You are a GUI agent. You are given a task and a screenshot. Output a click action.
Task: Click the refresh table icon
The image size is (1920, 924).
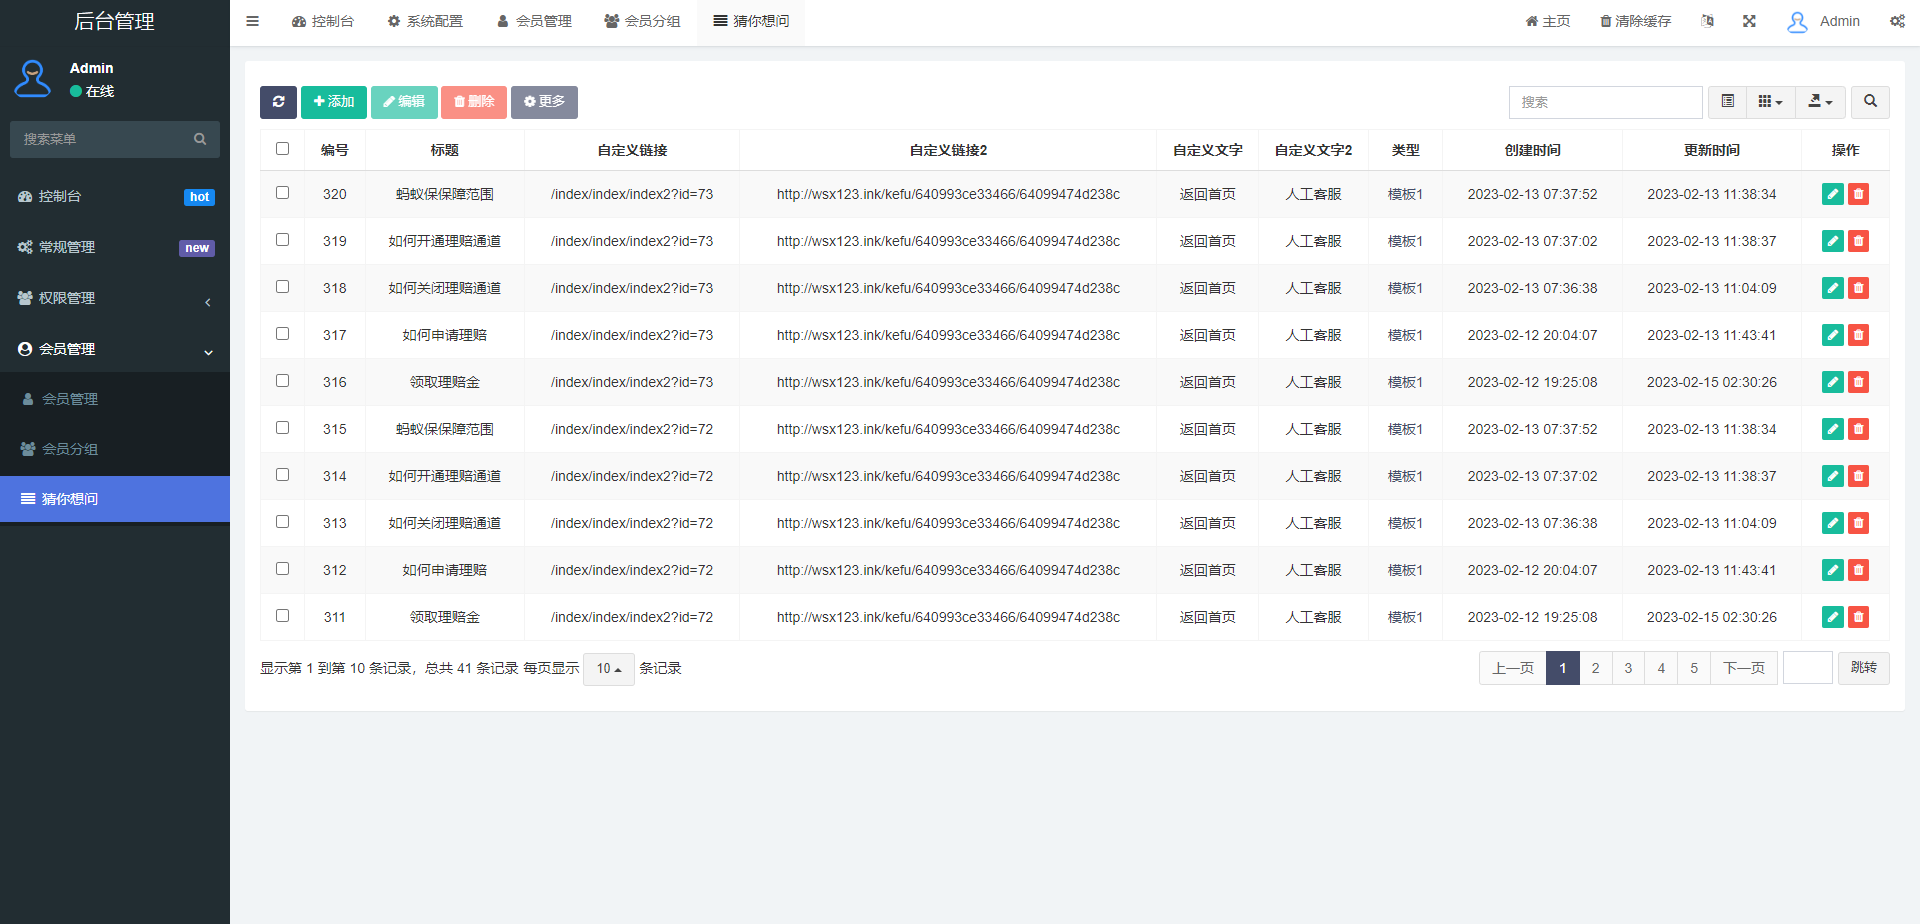[x=278, y=102]
